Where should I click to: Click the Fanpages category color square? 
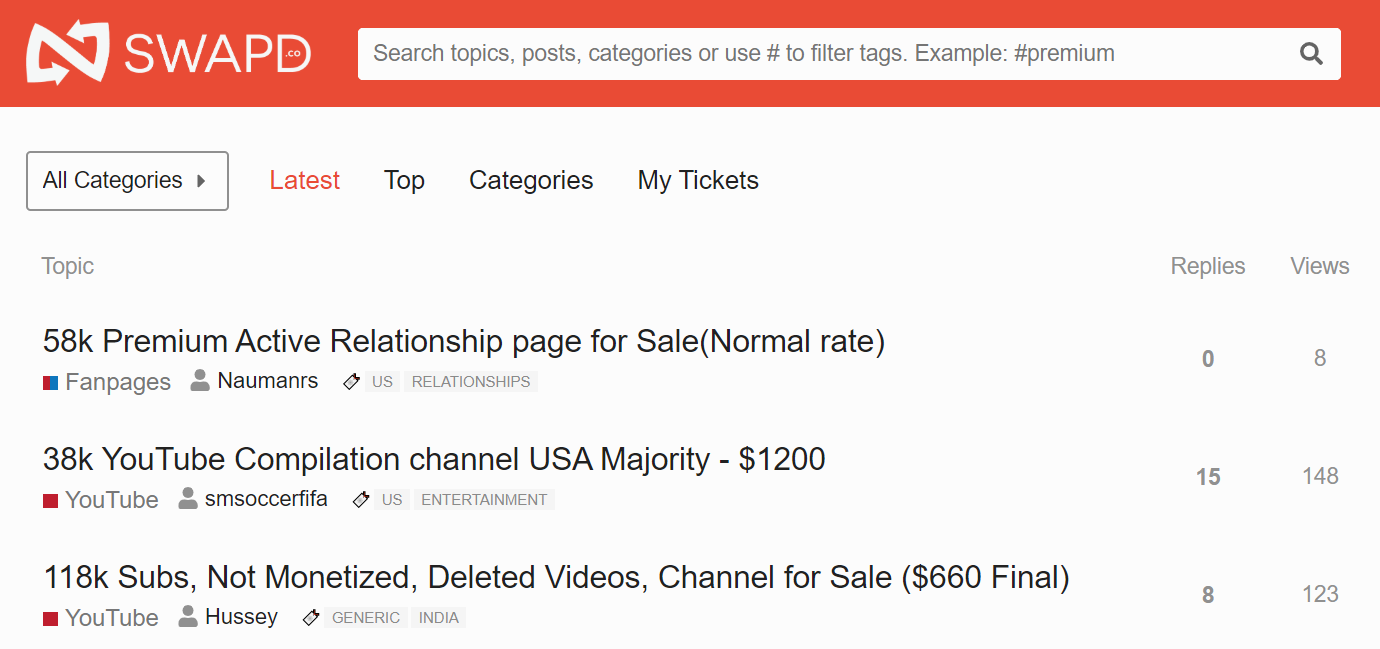tap(51, 382)
